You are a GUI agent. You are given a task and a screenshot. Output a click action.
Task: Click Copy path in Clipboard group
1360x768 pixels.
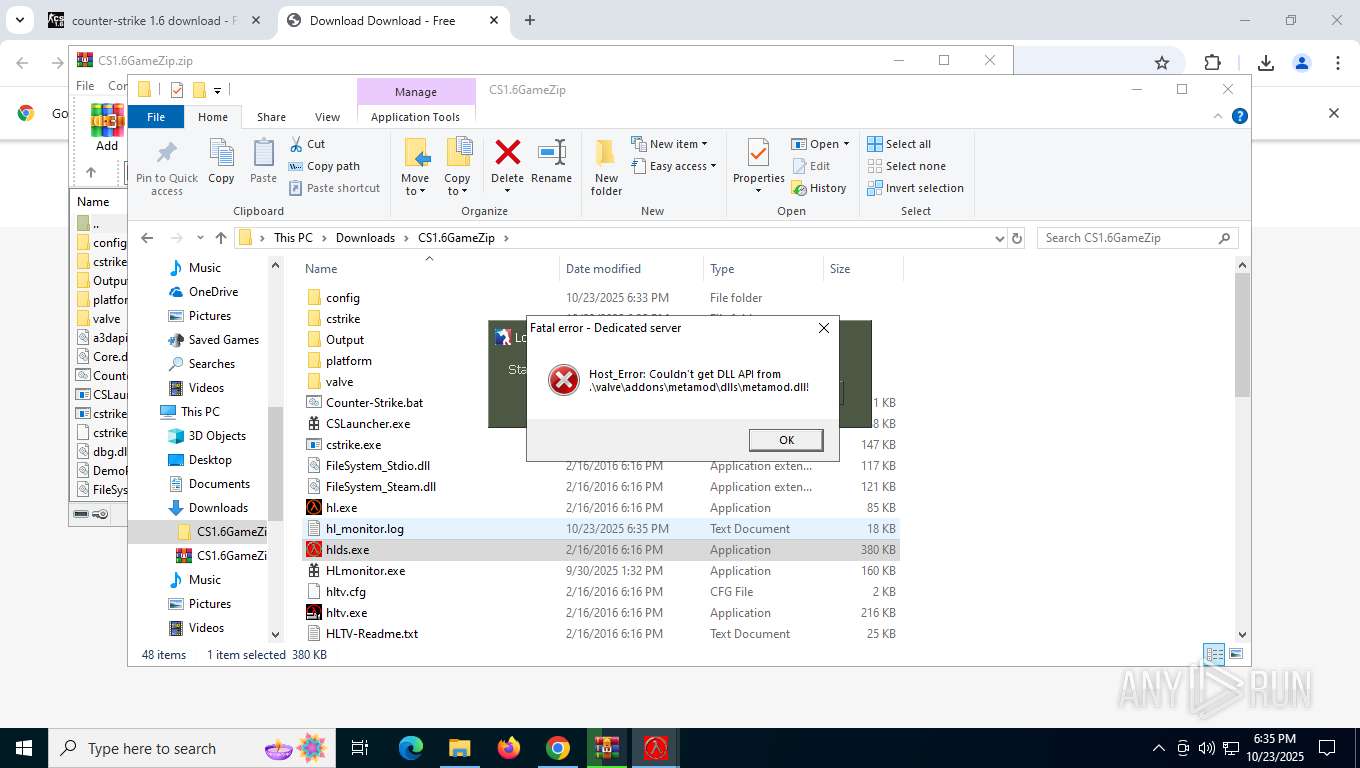324,166
